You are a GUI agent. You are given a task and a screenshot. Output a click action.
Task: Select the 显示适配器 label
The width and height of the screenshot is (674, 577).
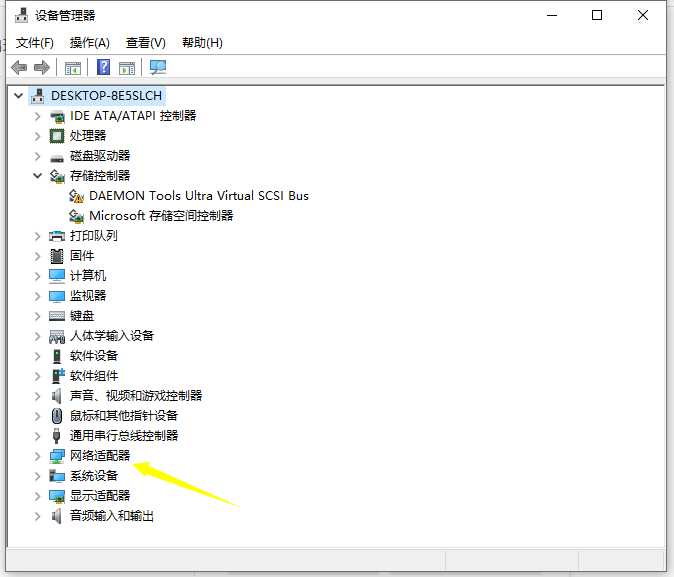[100, 496]
